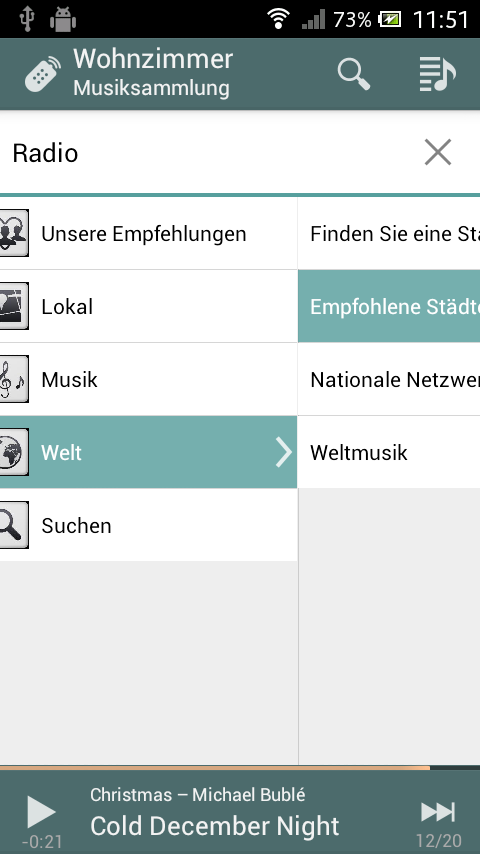Click the Welt globe icon
The width and height of the screenshot is (480, 854).
pyautogui.click(x=13, y=452)
